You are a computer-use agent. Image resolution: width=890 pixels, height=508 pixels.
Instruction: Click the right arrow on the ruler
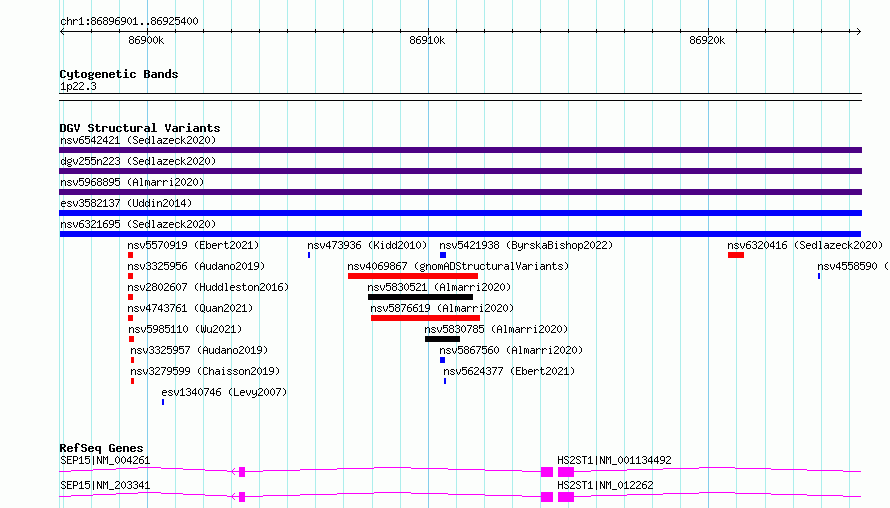click(858, 31)
